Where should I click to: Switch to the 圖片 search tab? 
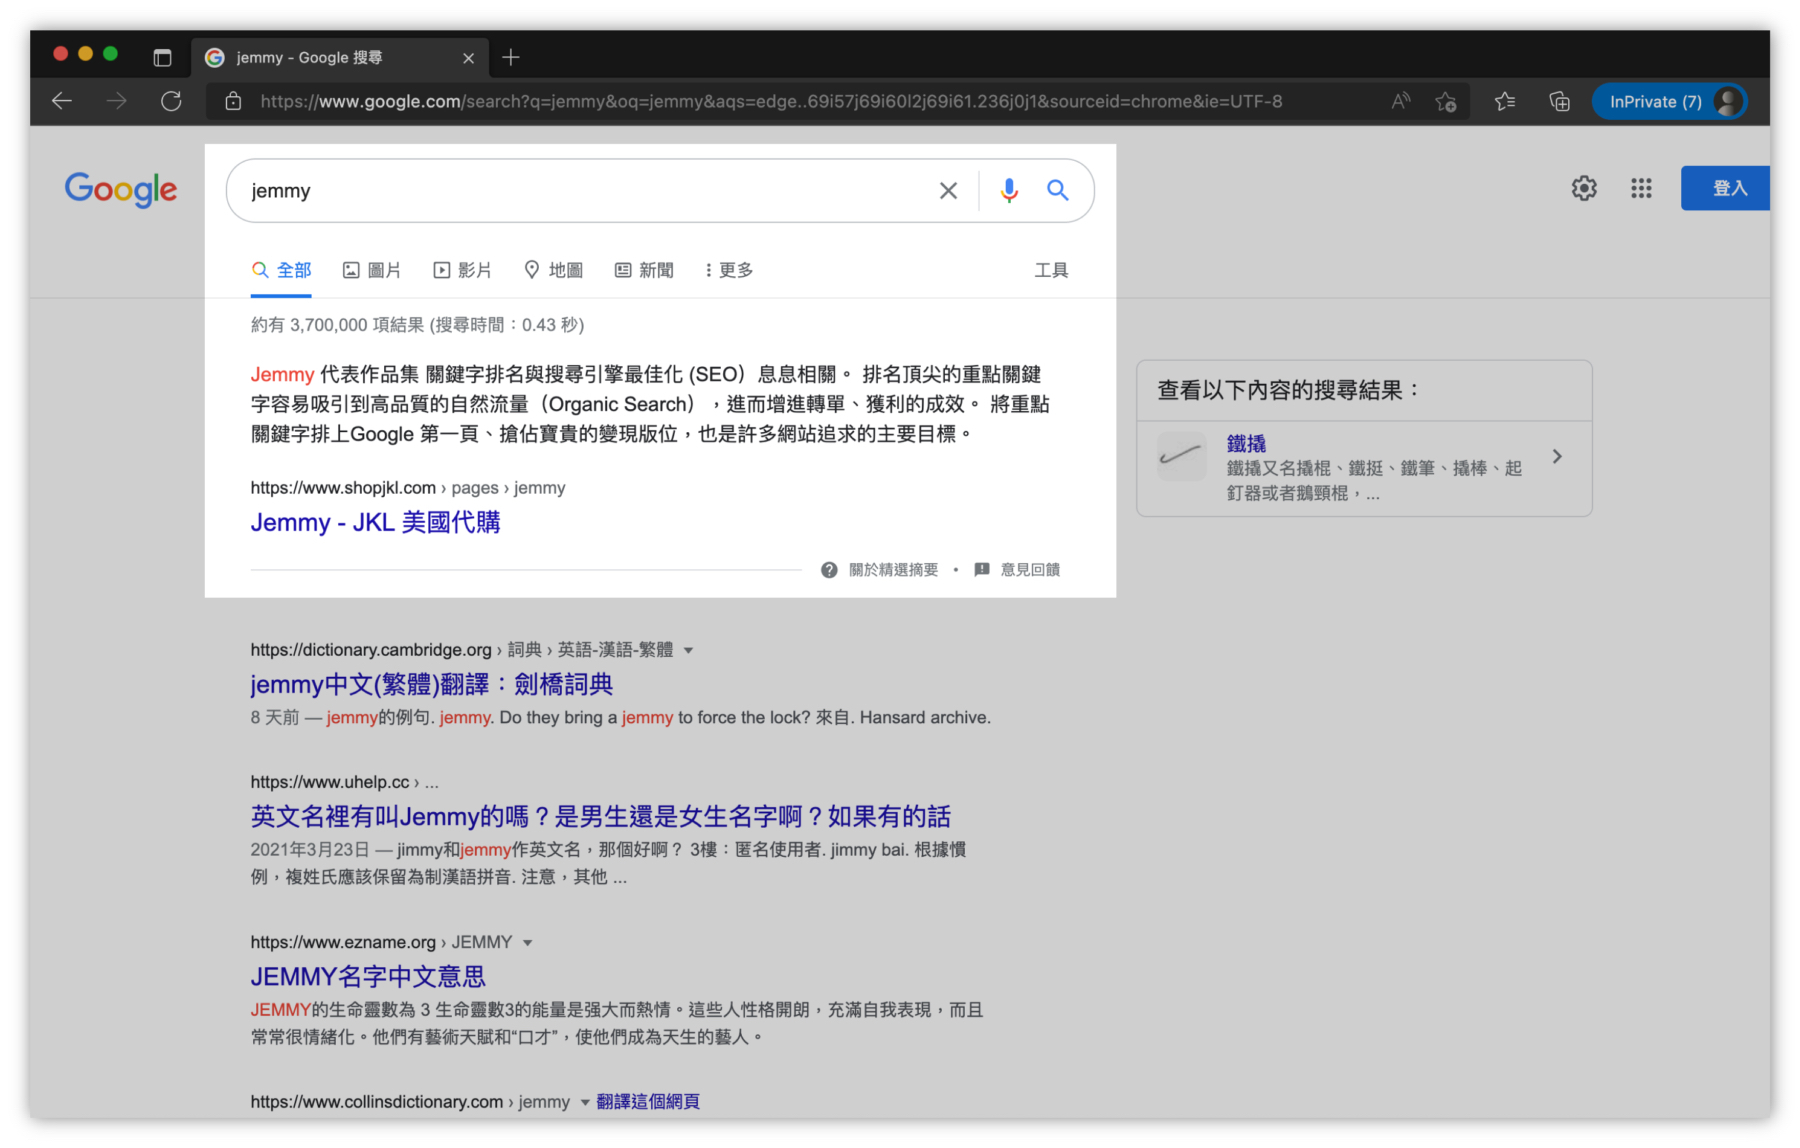click(x=372, y=269)
